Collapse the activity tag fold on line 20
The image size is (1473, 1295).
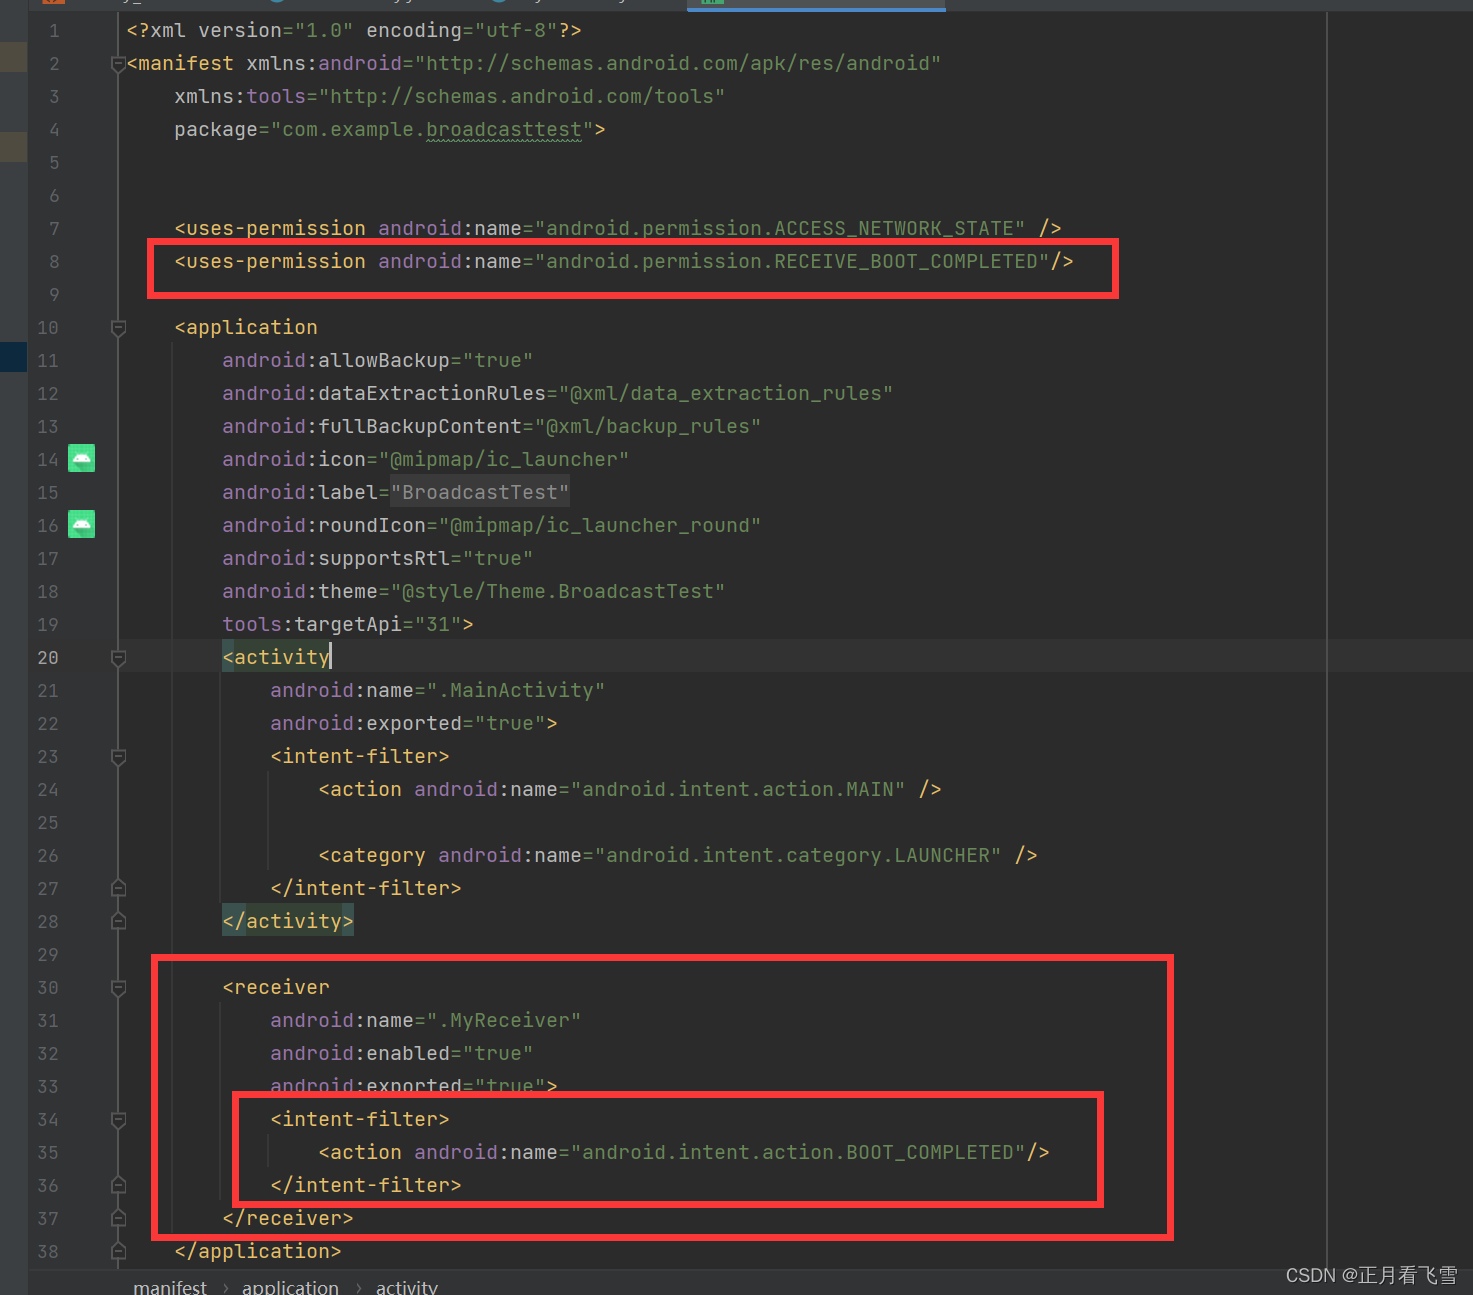pyautogui.click(x=118, y=658)
